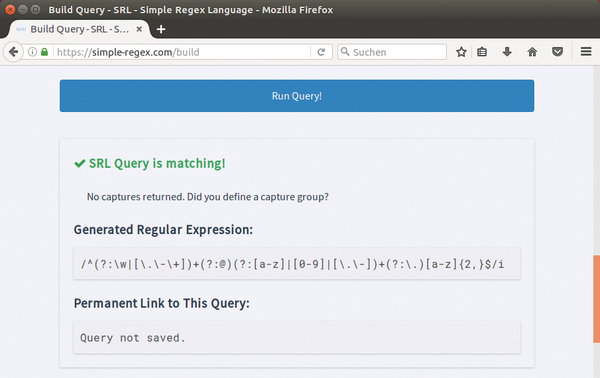Click the generated regular expression code box
The image size is (600, 378).
click(x=297, y=264)
